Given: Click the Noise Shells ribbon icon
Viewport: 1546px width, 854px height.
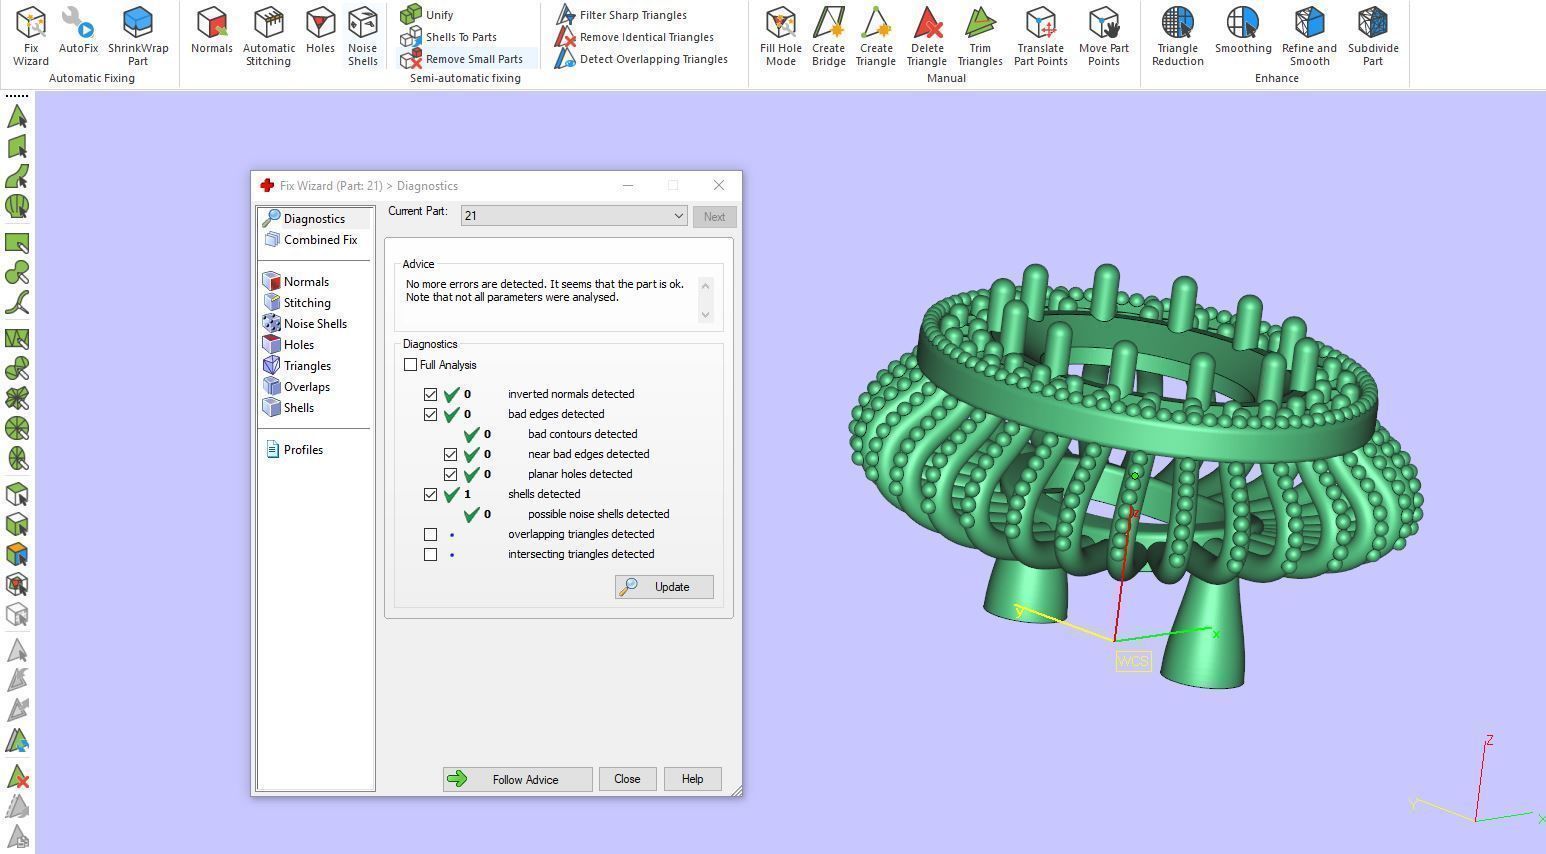Looking at the screenshot, I should [x=362, y=36].
